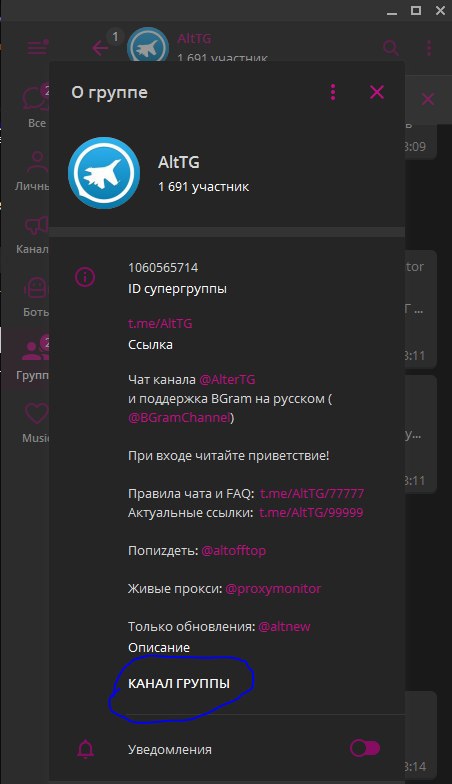Close the group info panel

[376, 92]
